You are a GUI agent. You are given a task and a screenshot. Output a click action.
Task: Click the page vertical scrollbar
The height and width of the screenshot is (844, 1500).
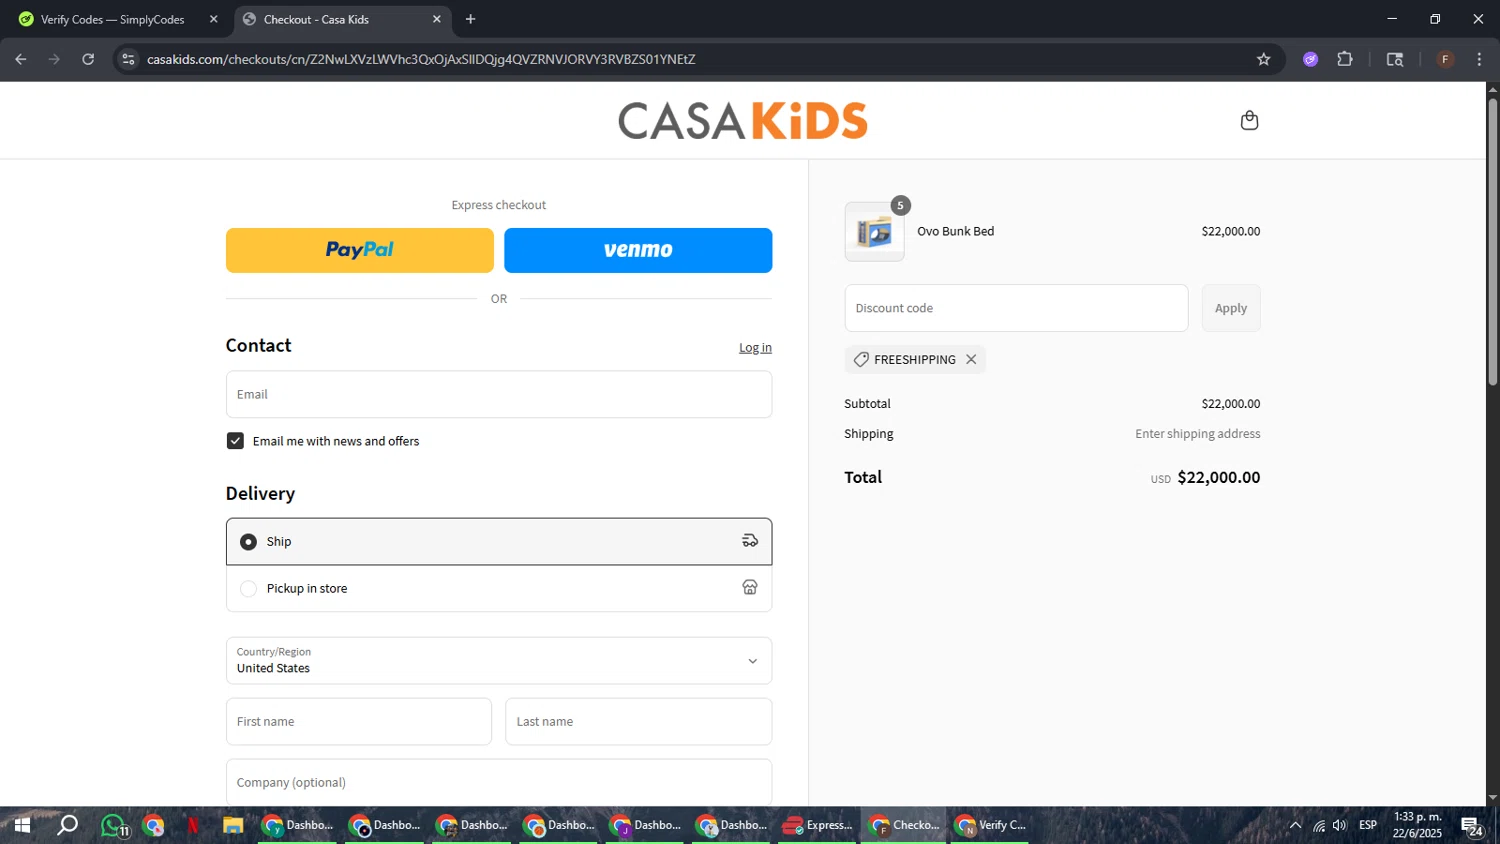click(x=1493, y=240)
